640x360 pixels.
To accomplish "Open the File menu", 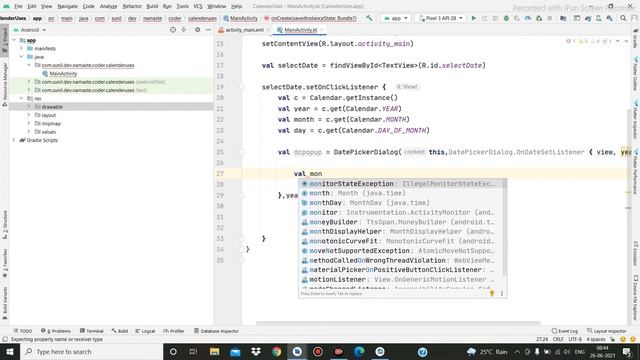I will 18,6.
